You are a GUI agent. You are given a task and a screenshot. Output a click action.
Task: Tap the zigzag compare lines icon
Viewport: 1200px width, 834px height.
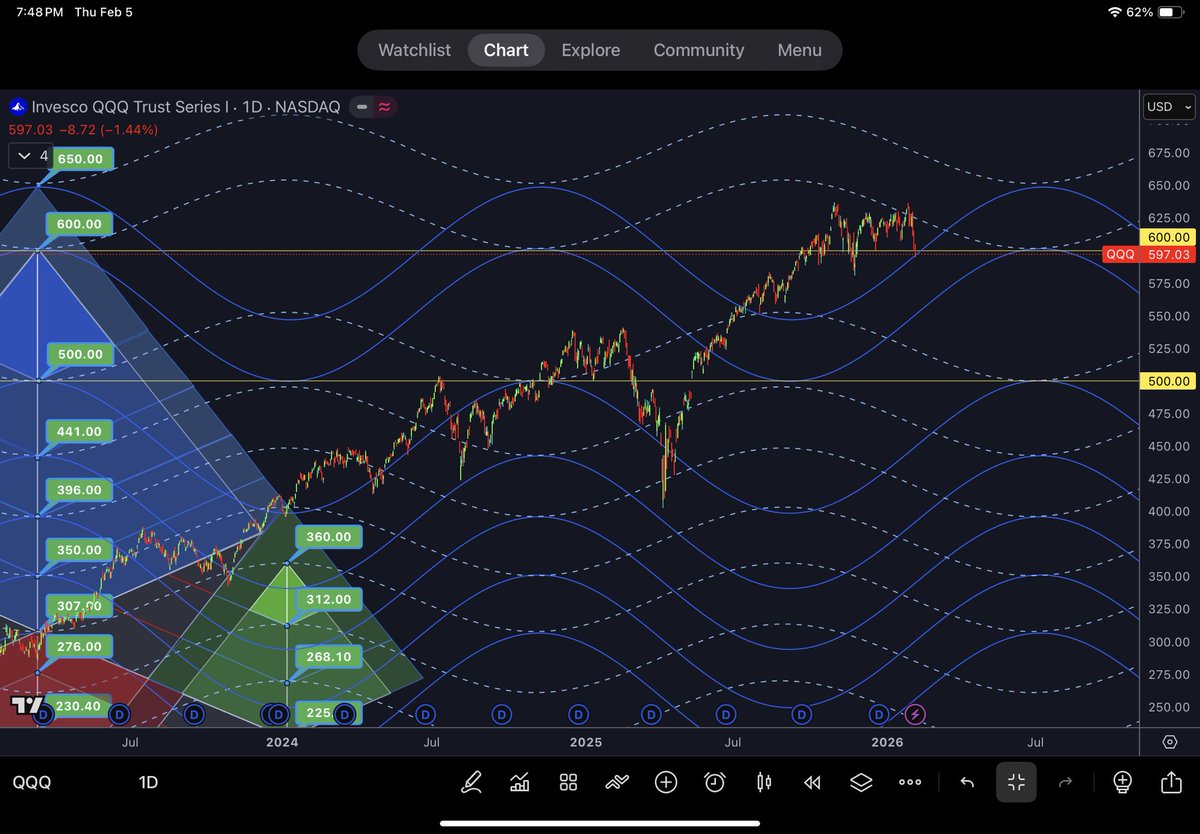[x=617, y=783]
